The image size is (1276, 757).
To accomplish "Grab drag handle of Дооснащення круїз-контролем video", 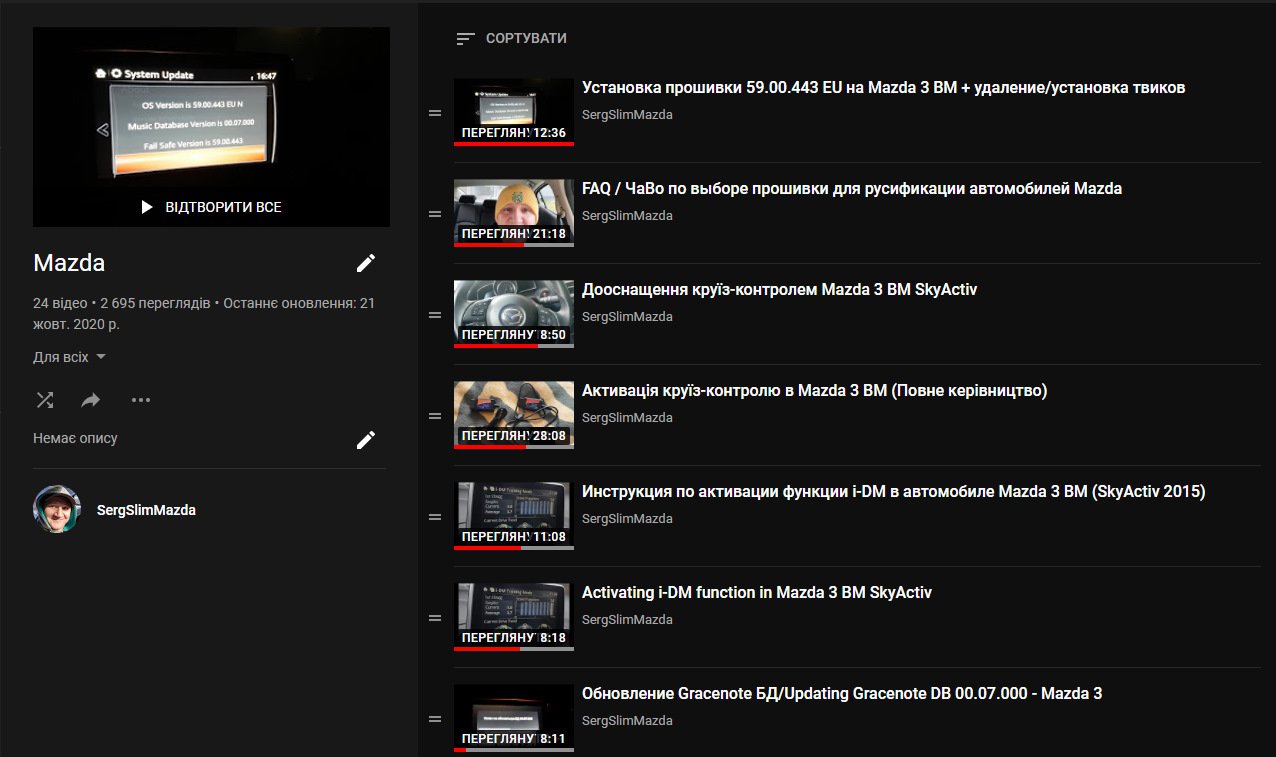I will [435, 315].
